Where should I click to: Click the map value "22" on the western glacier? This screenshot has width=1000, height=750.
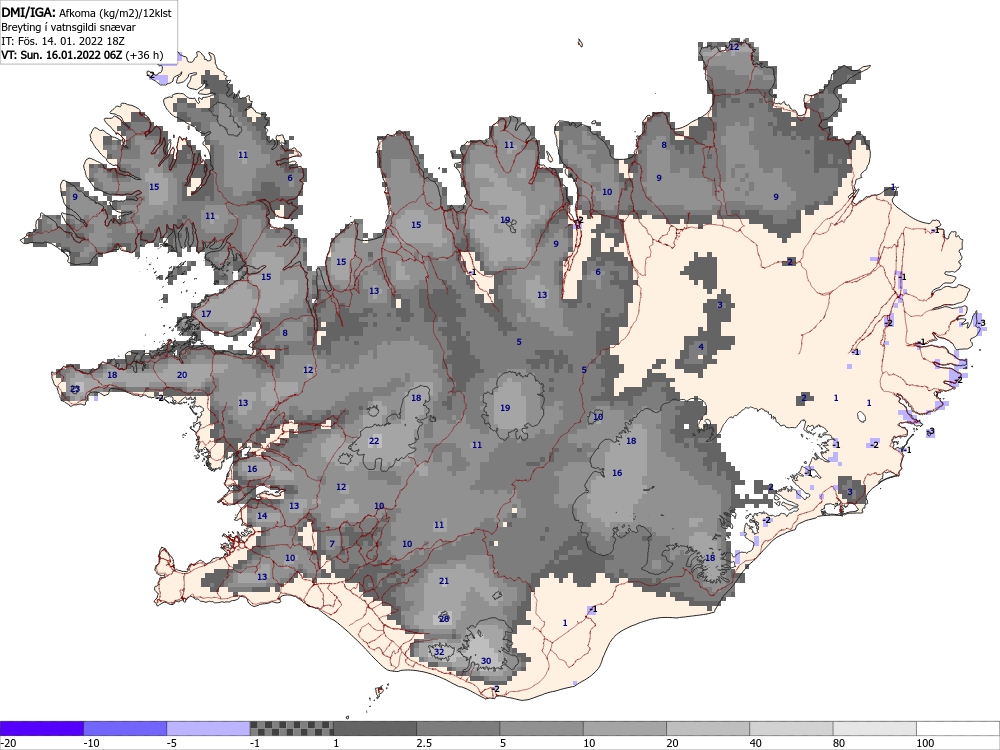click(x=374, y=441)
